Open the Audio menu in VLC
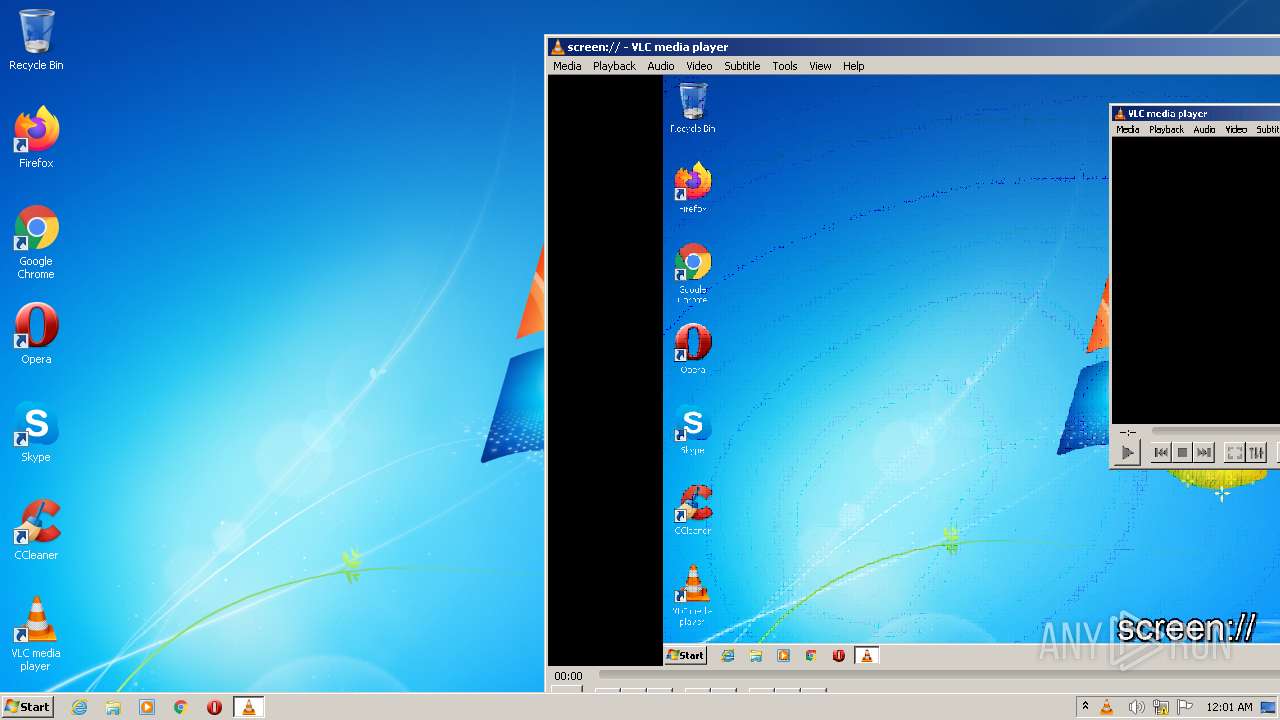Screen dimensions: 1280x720 click(661, 66)
